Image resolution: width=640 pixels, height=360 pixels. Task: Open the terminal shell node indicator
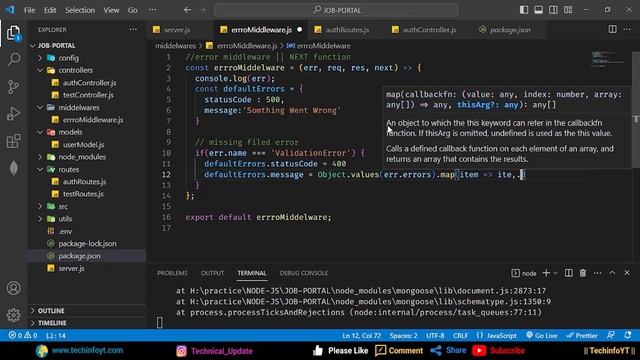[x=524, y=273]
